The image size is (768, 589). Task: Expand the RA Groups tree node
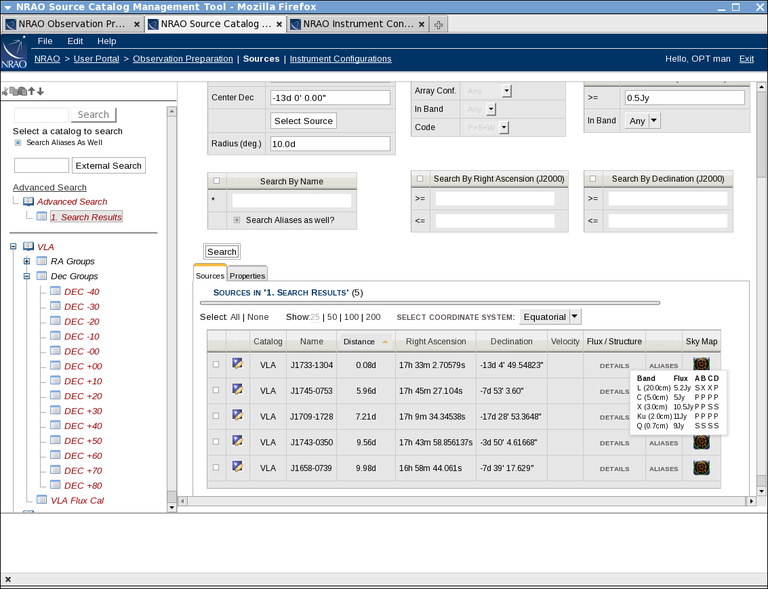click(27, 261)
